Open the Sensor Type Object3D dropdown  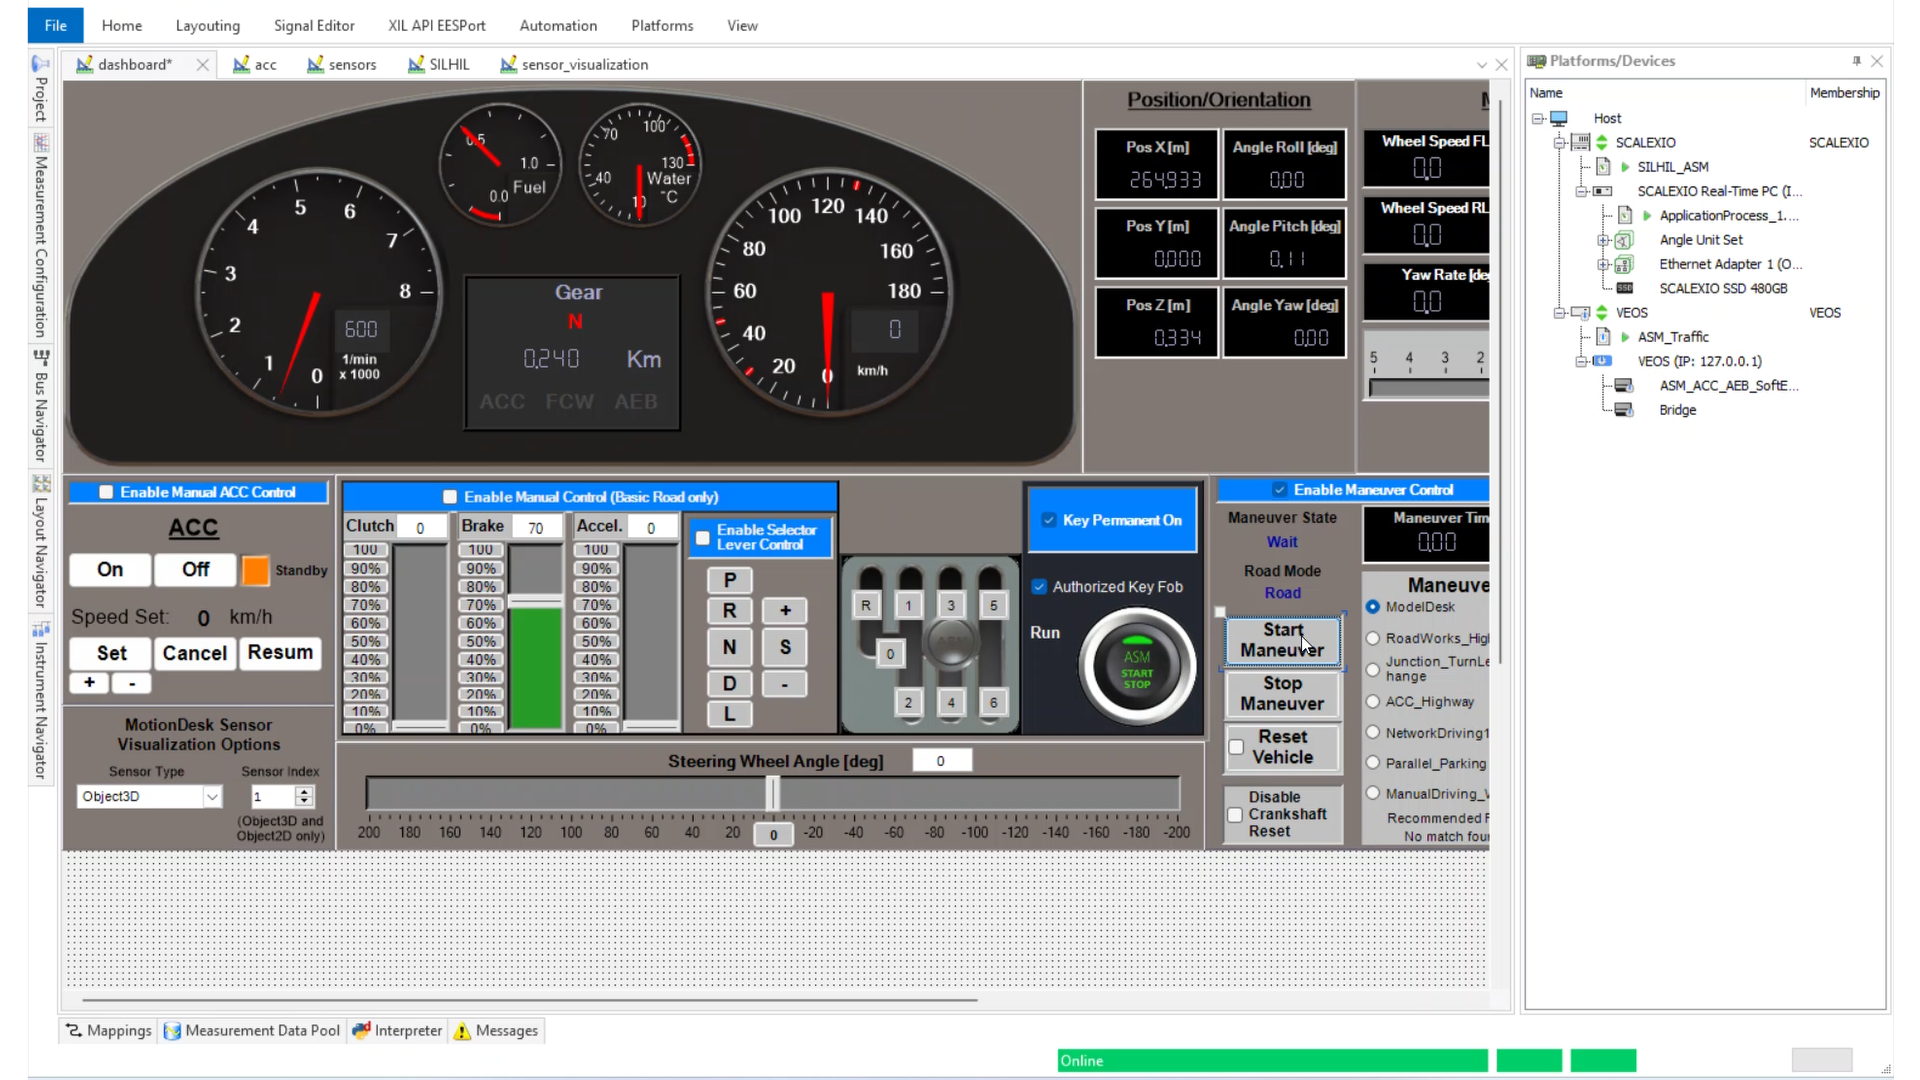[212, 797]
